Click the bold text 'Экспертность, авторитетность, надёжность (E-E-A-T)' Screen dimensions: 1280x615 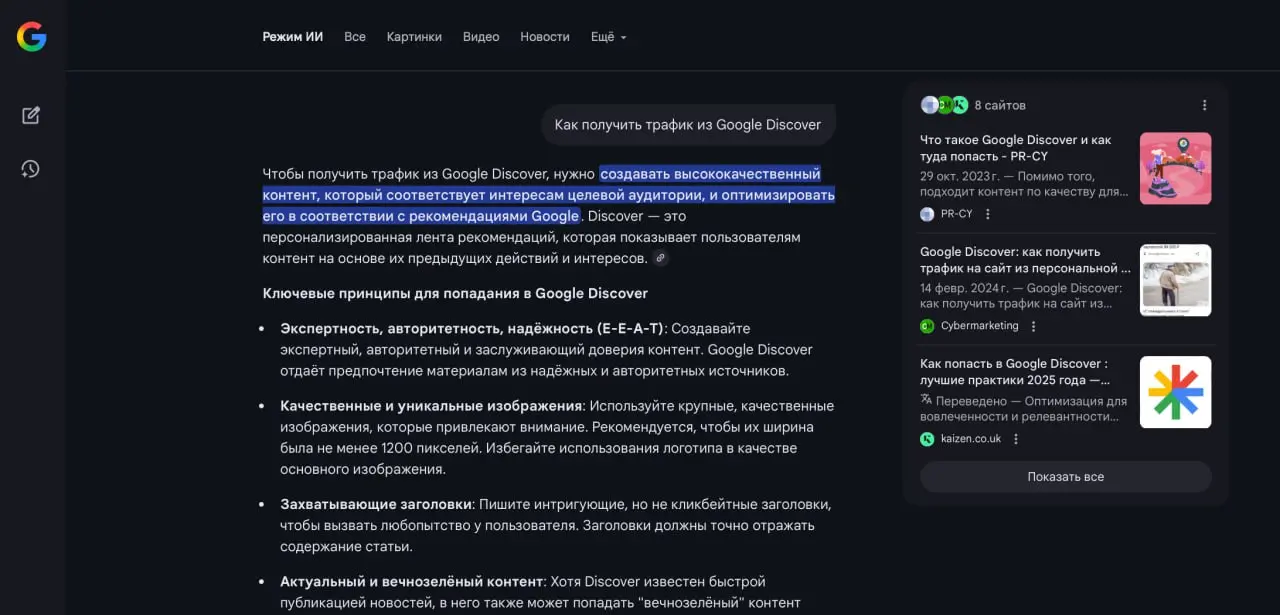click(x=472, y=329)
